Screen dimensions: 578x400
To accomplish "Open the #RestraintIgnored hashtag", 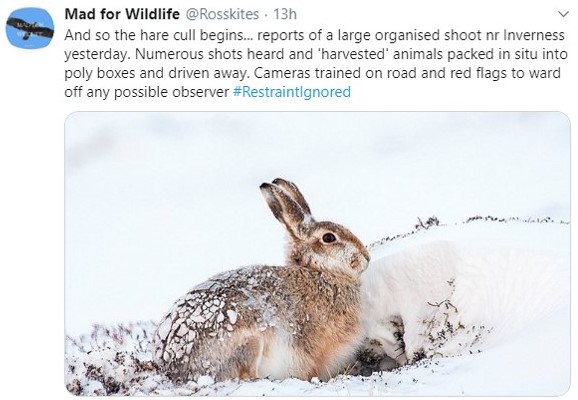I will point(292,92).
